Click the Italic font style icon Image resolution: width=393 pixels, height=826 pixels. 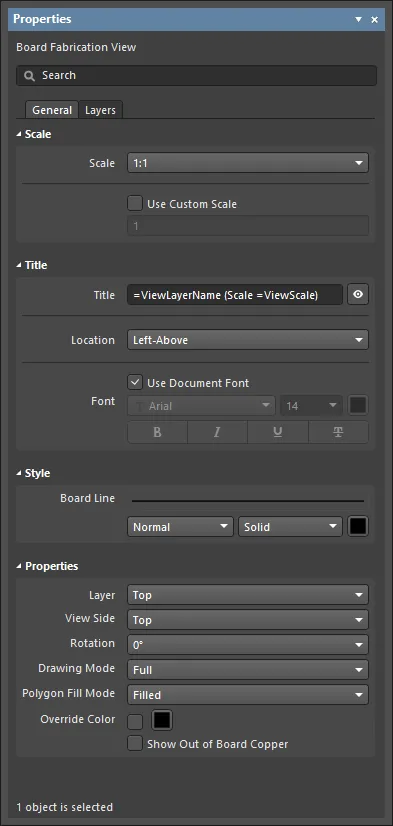point(217,432)
